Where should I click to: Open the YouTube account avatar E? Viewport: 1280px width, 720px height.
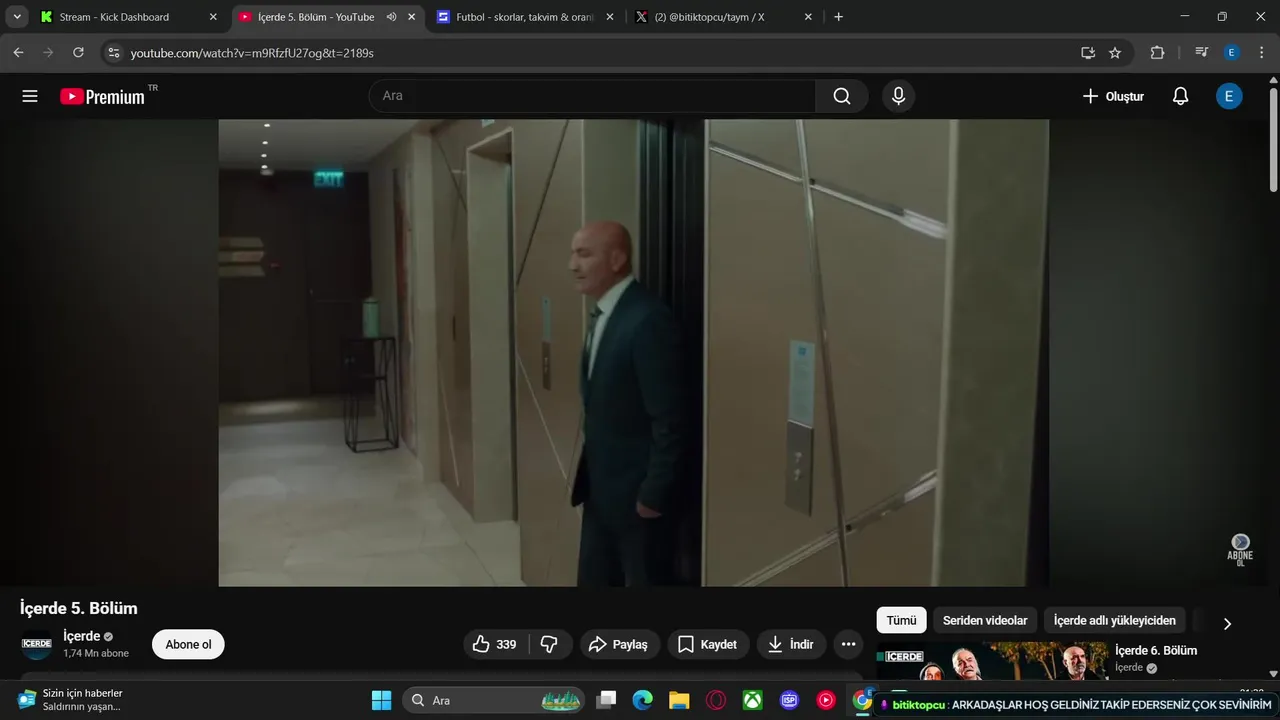[1229, 96]
